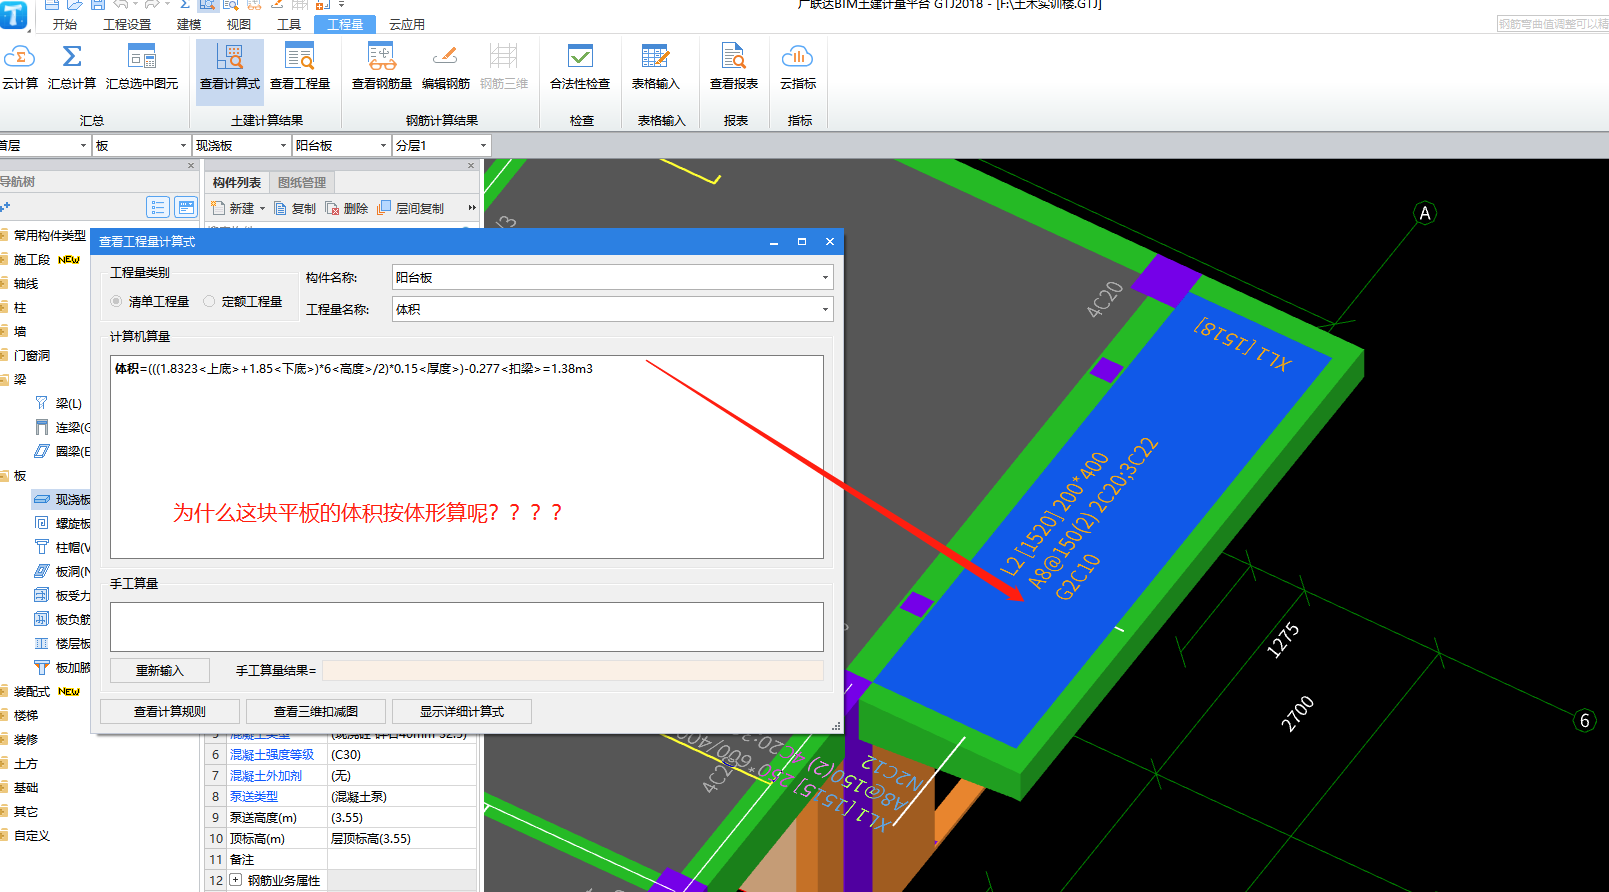This screenshot has width=1609, height=892.
Task: Switch navigation tree to list view icon
Action: coord(158,207)
